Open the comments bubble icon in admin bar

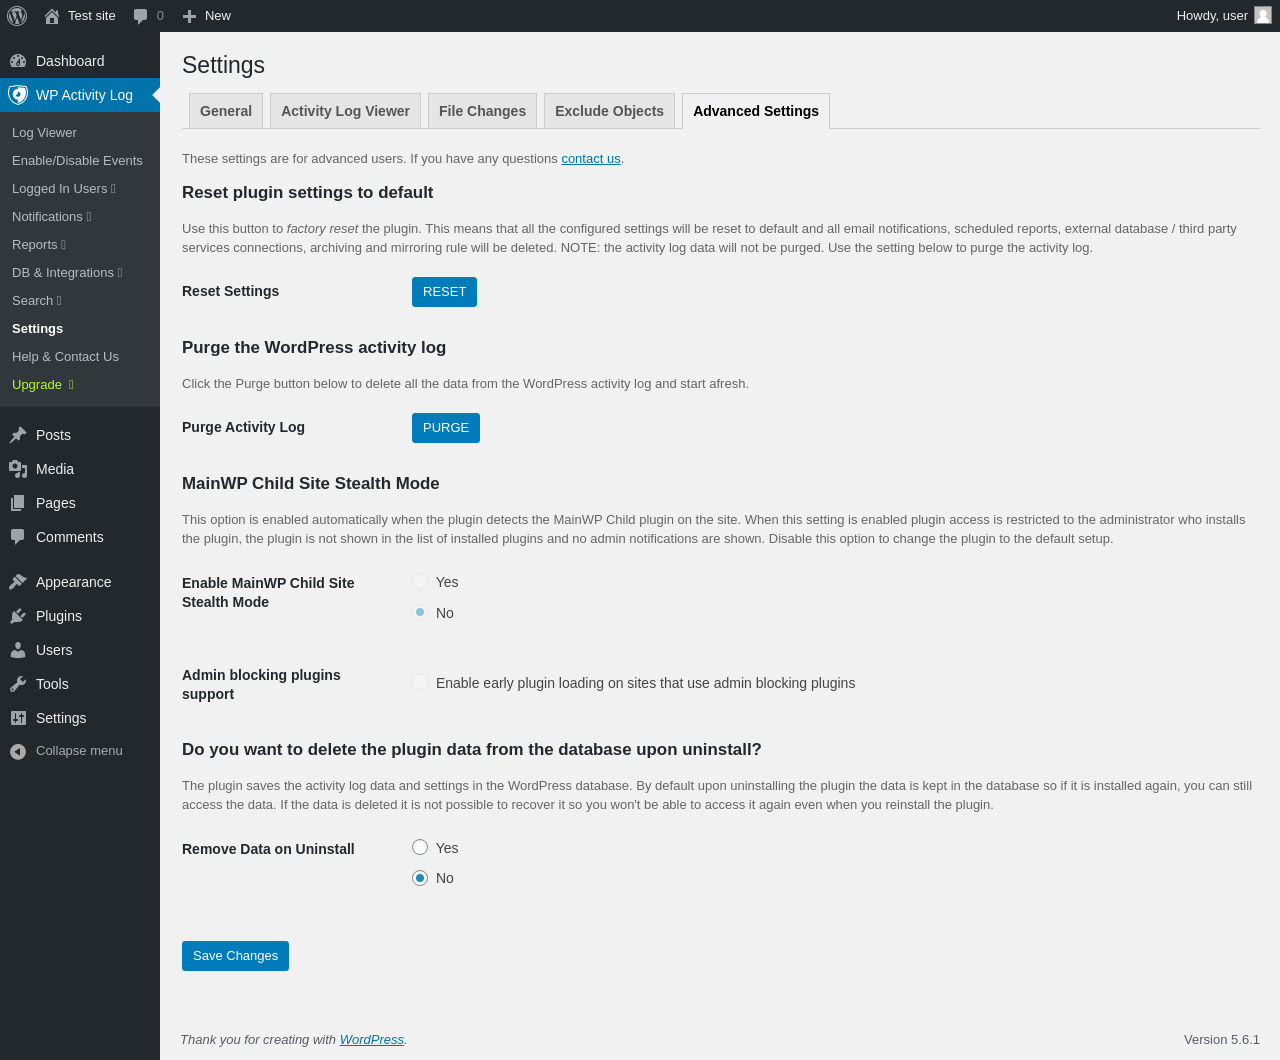pyautogui.click(x=141, y=16)
